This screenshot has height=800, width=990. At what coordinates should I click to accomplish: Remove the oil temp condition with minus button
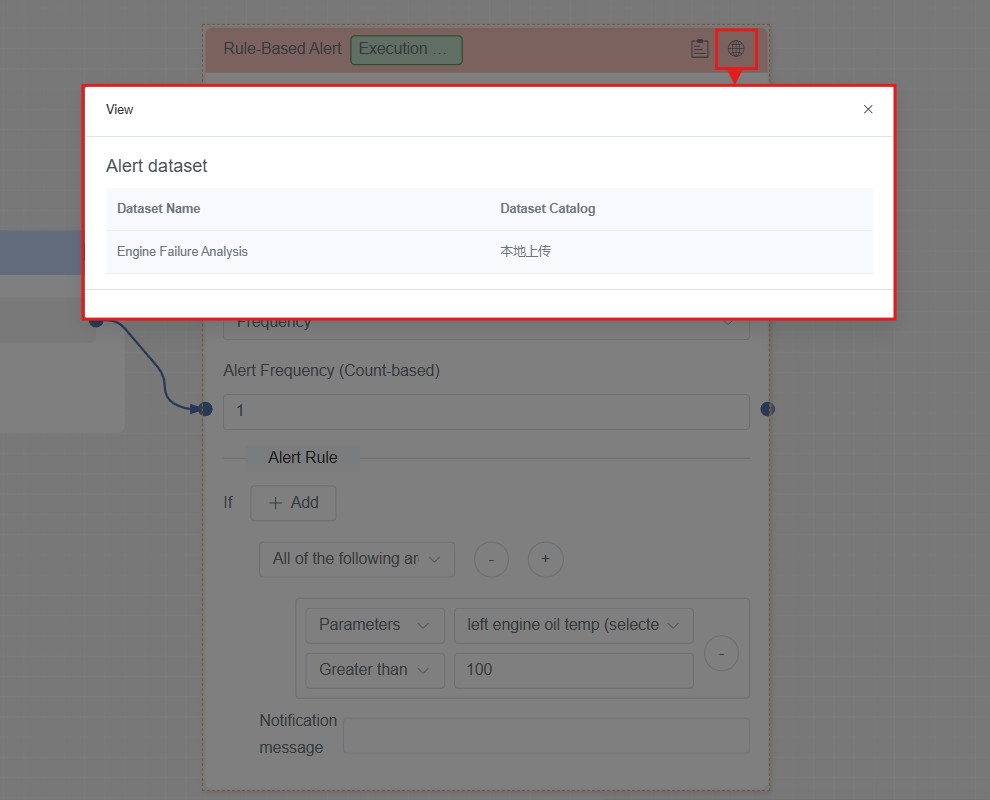coord(721,653)
